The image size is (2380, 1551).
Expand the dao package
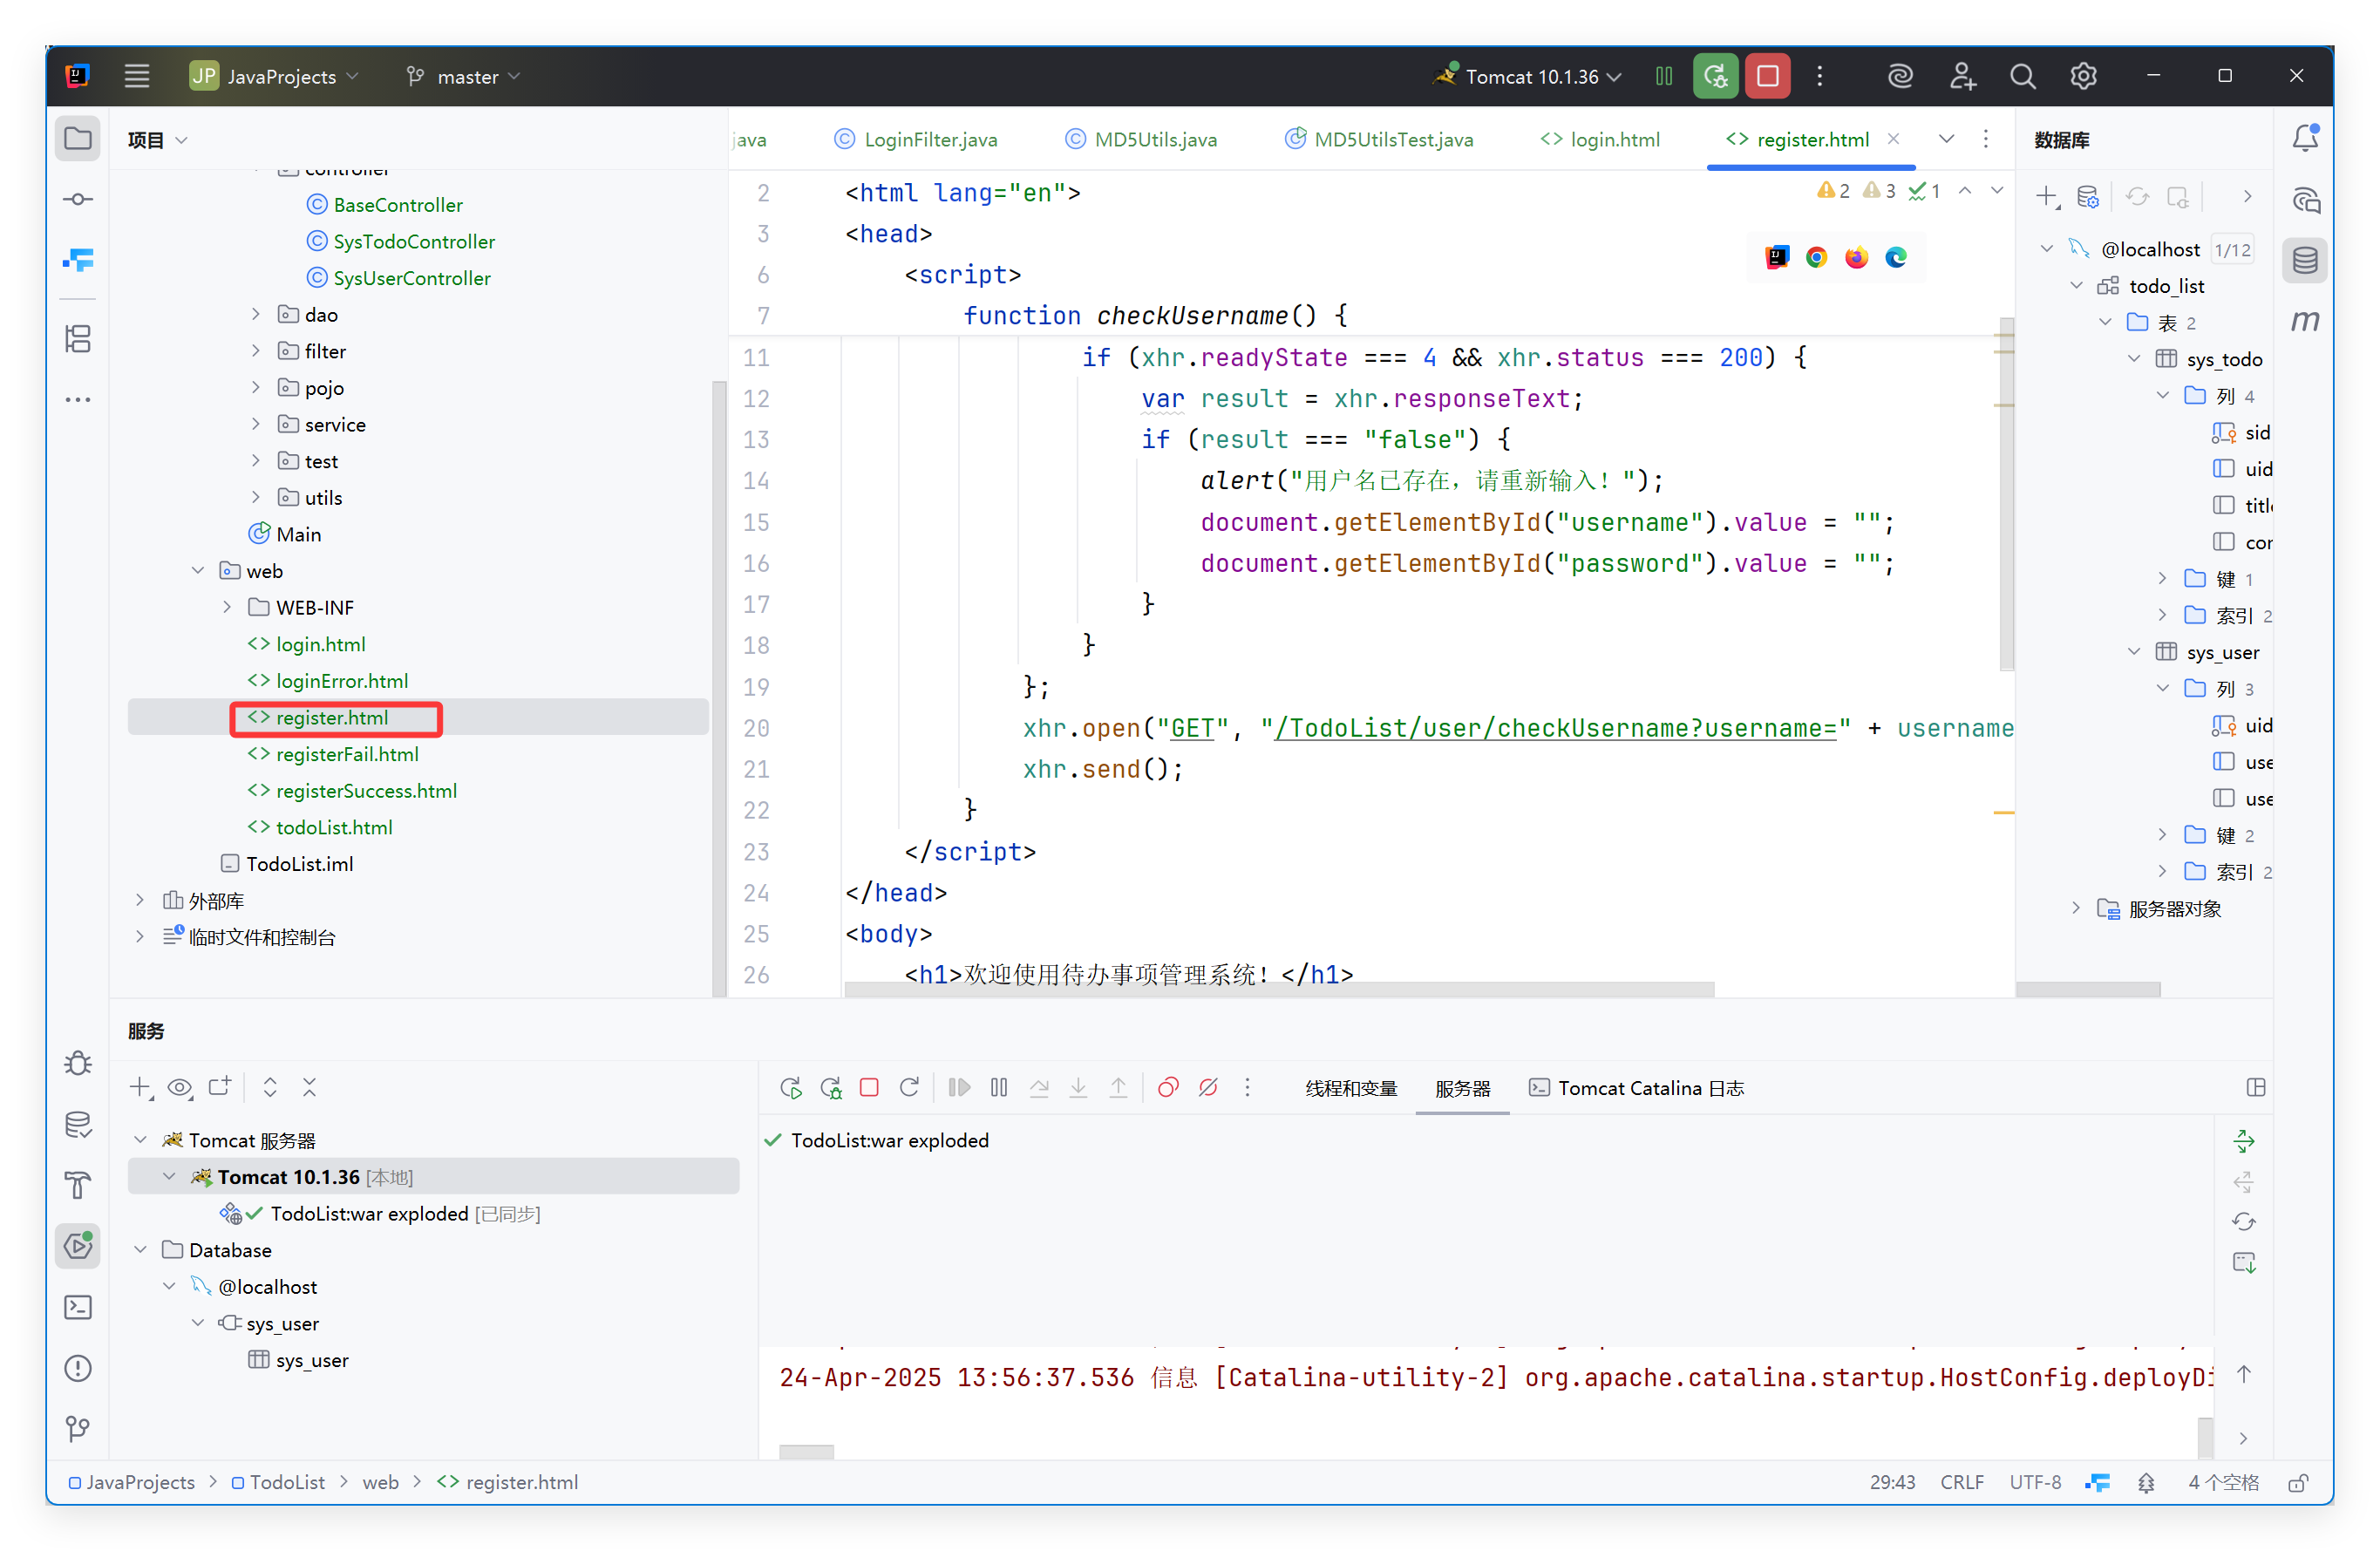tap(256, 314)
